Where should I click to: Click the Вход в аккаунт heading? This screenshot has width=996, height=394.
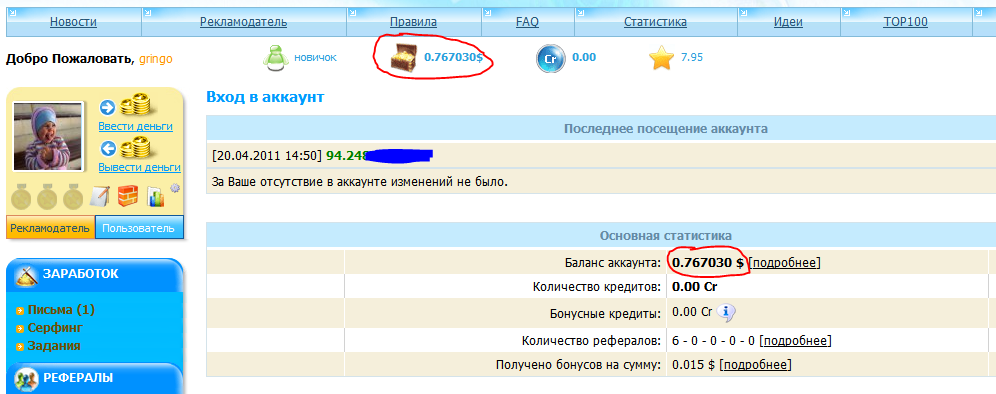(x=266, y=97)
